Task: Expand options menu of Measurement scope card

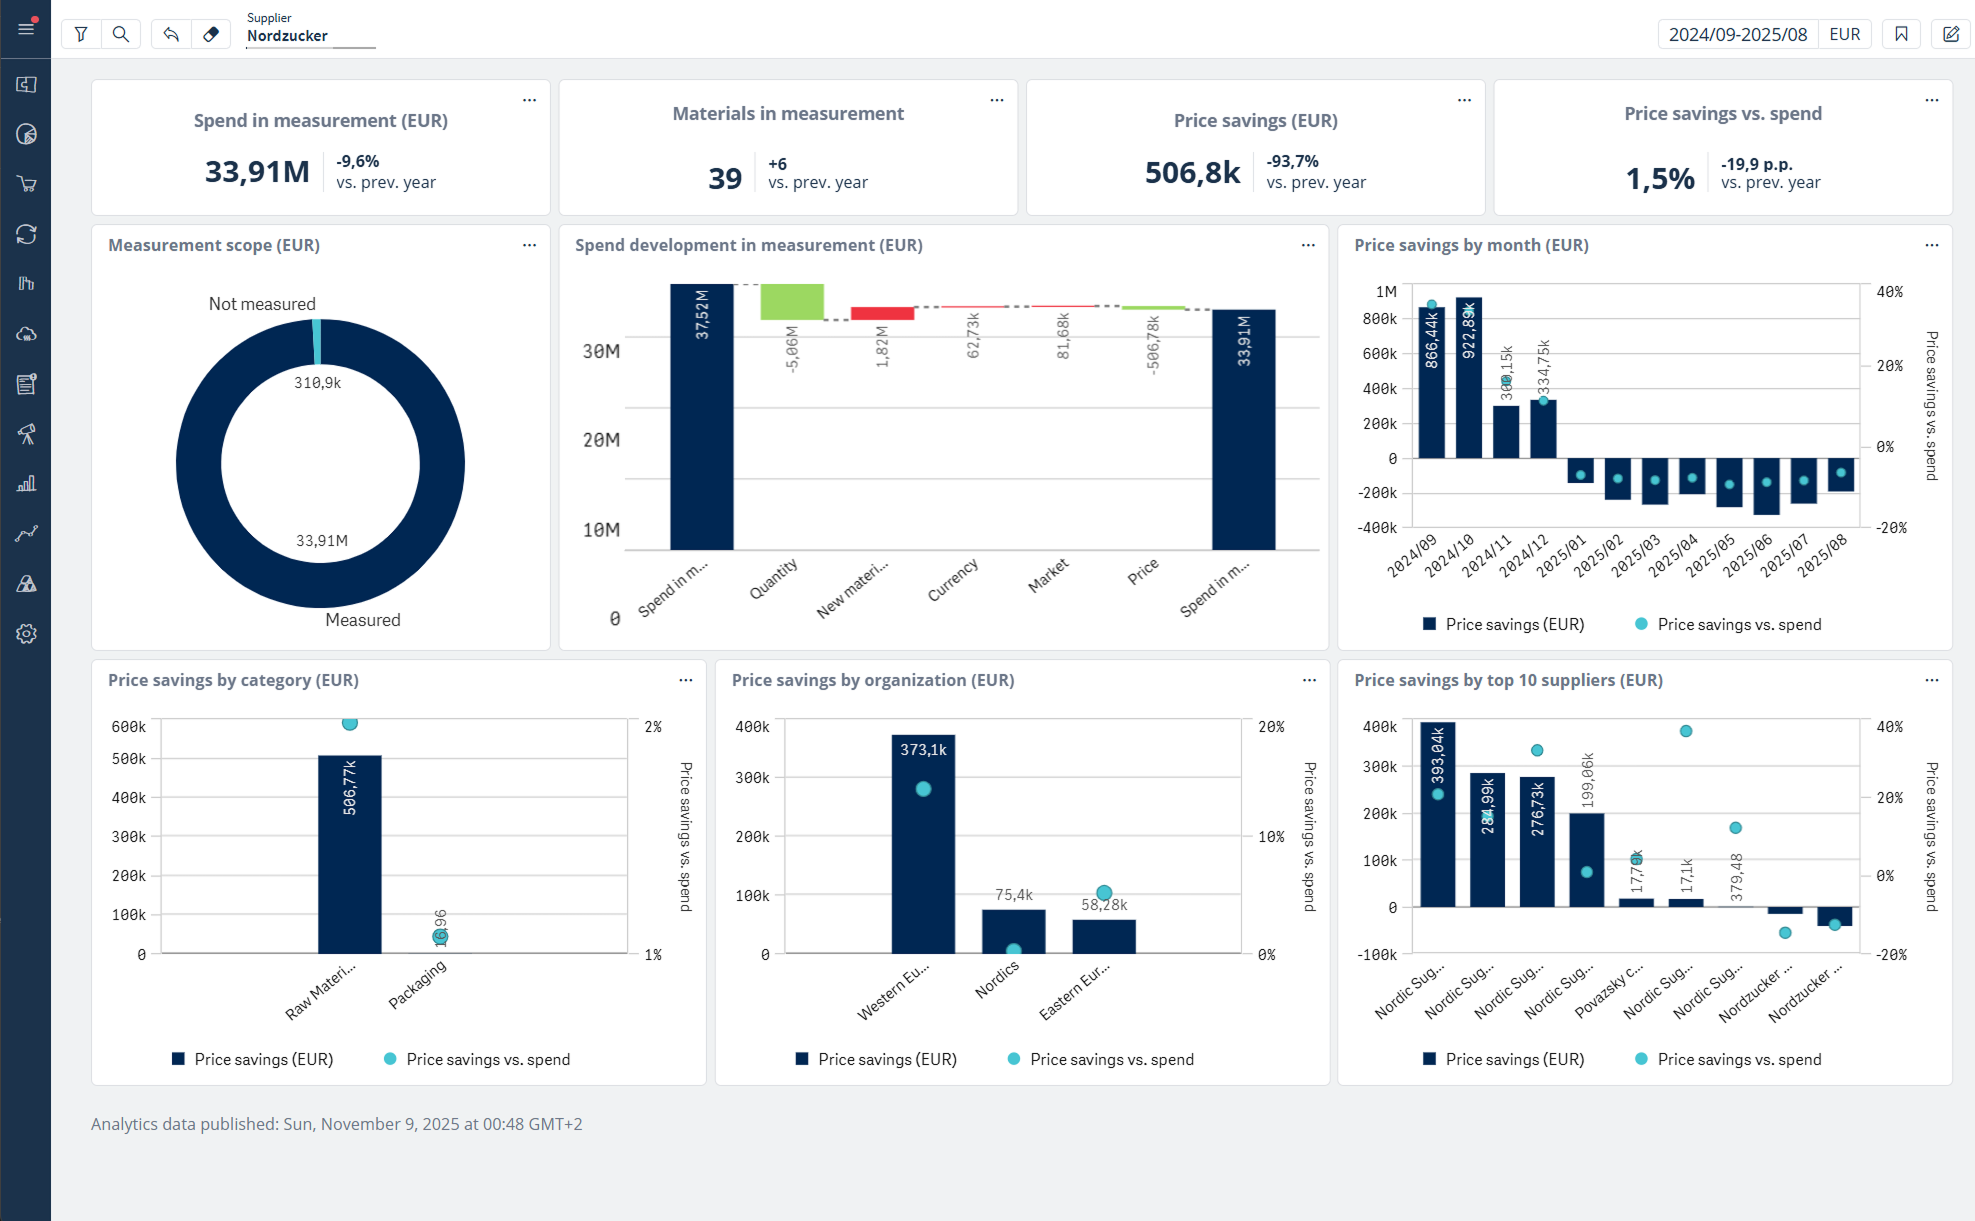Action: tap(529, 245)
